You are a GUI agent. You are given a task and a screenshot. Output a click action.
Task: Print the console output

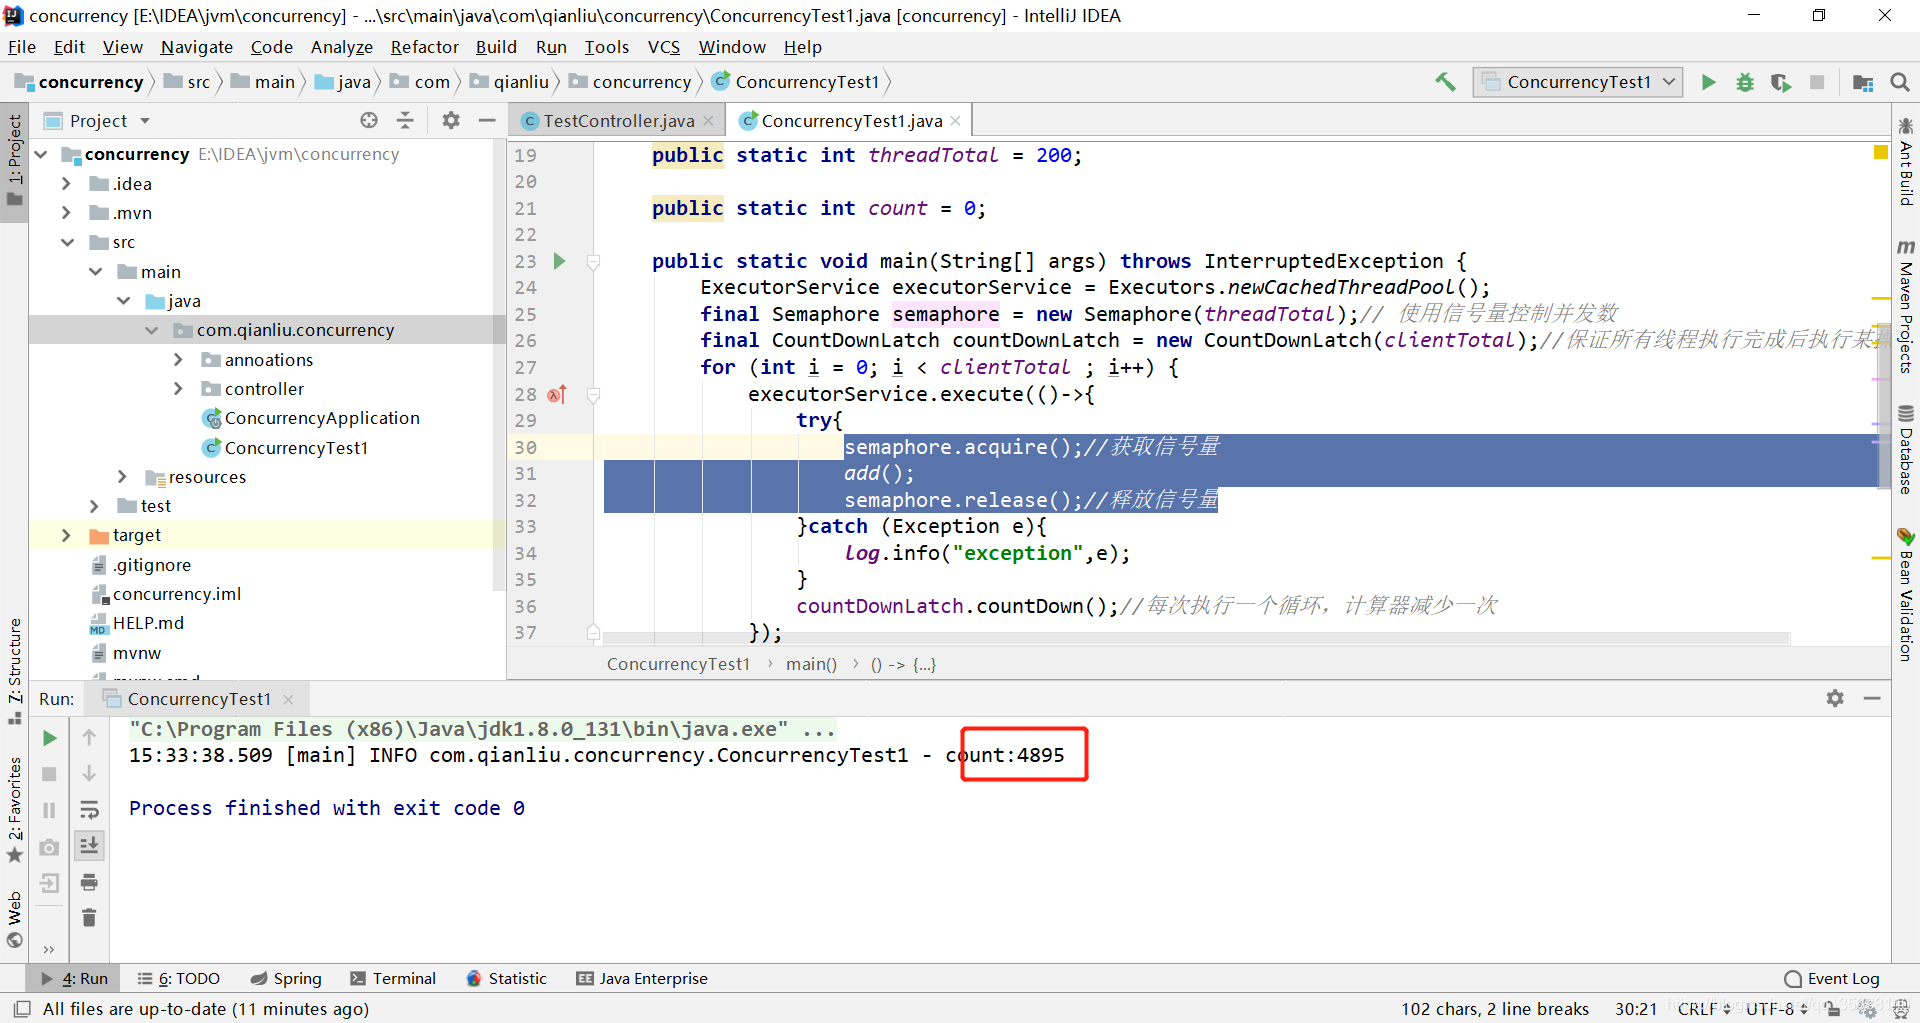click(89, 882)
